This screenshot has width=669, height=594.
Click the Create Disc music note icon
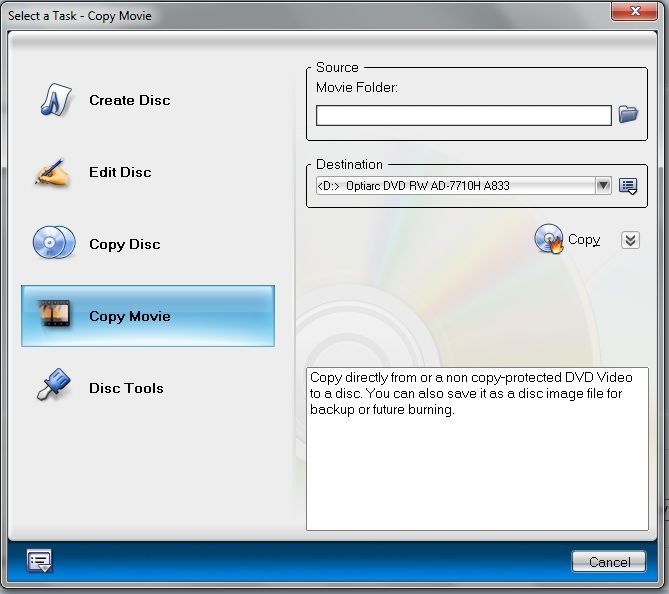coord(55,100)
